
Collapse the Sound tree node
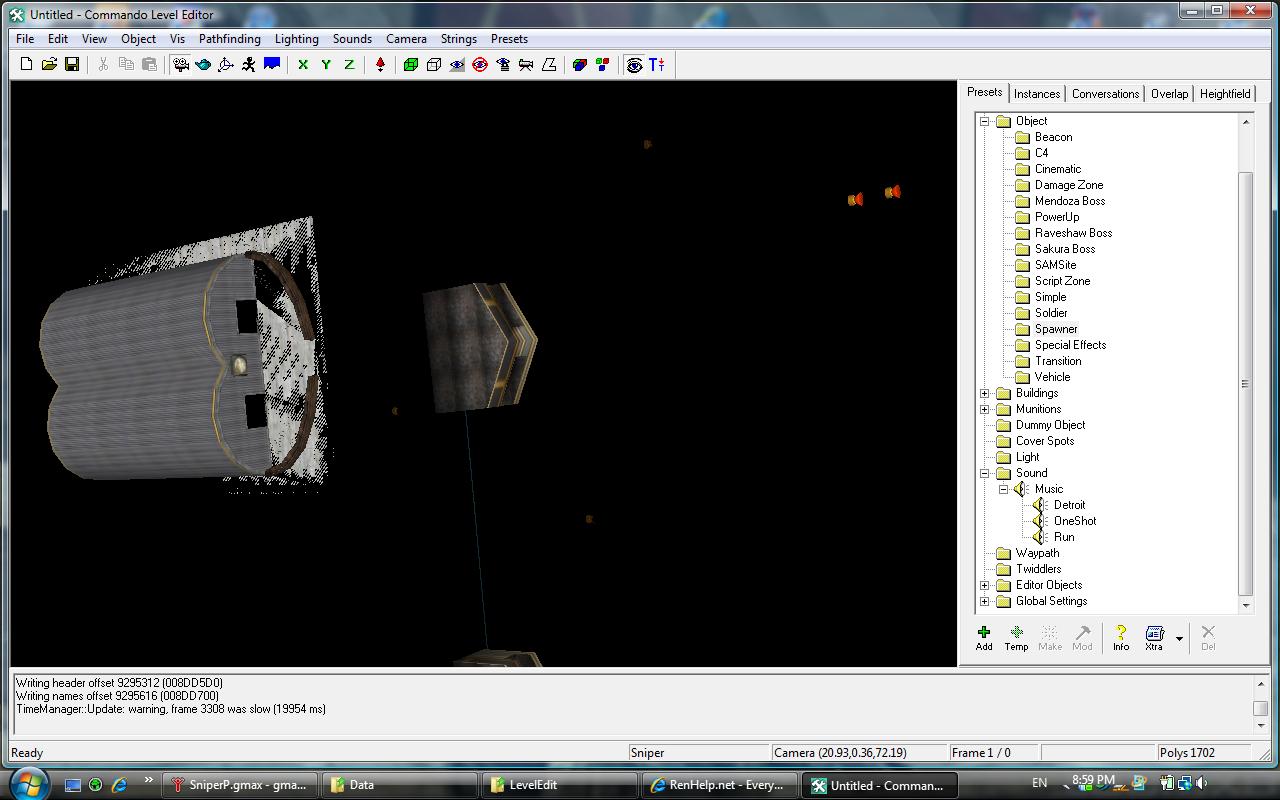point(985,473)
